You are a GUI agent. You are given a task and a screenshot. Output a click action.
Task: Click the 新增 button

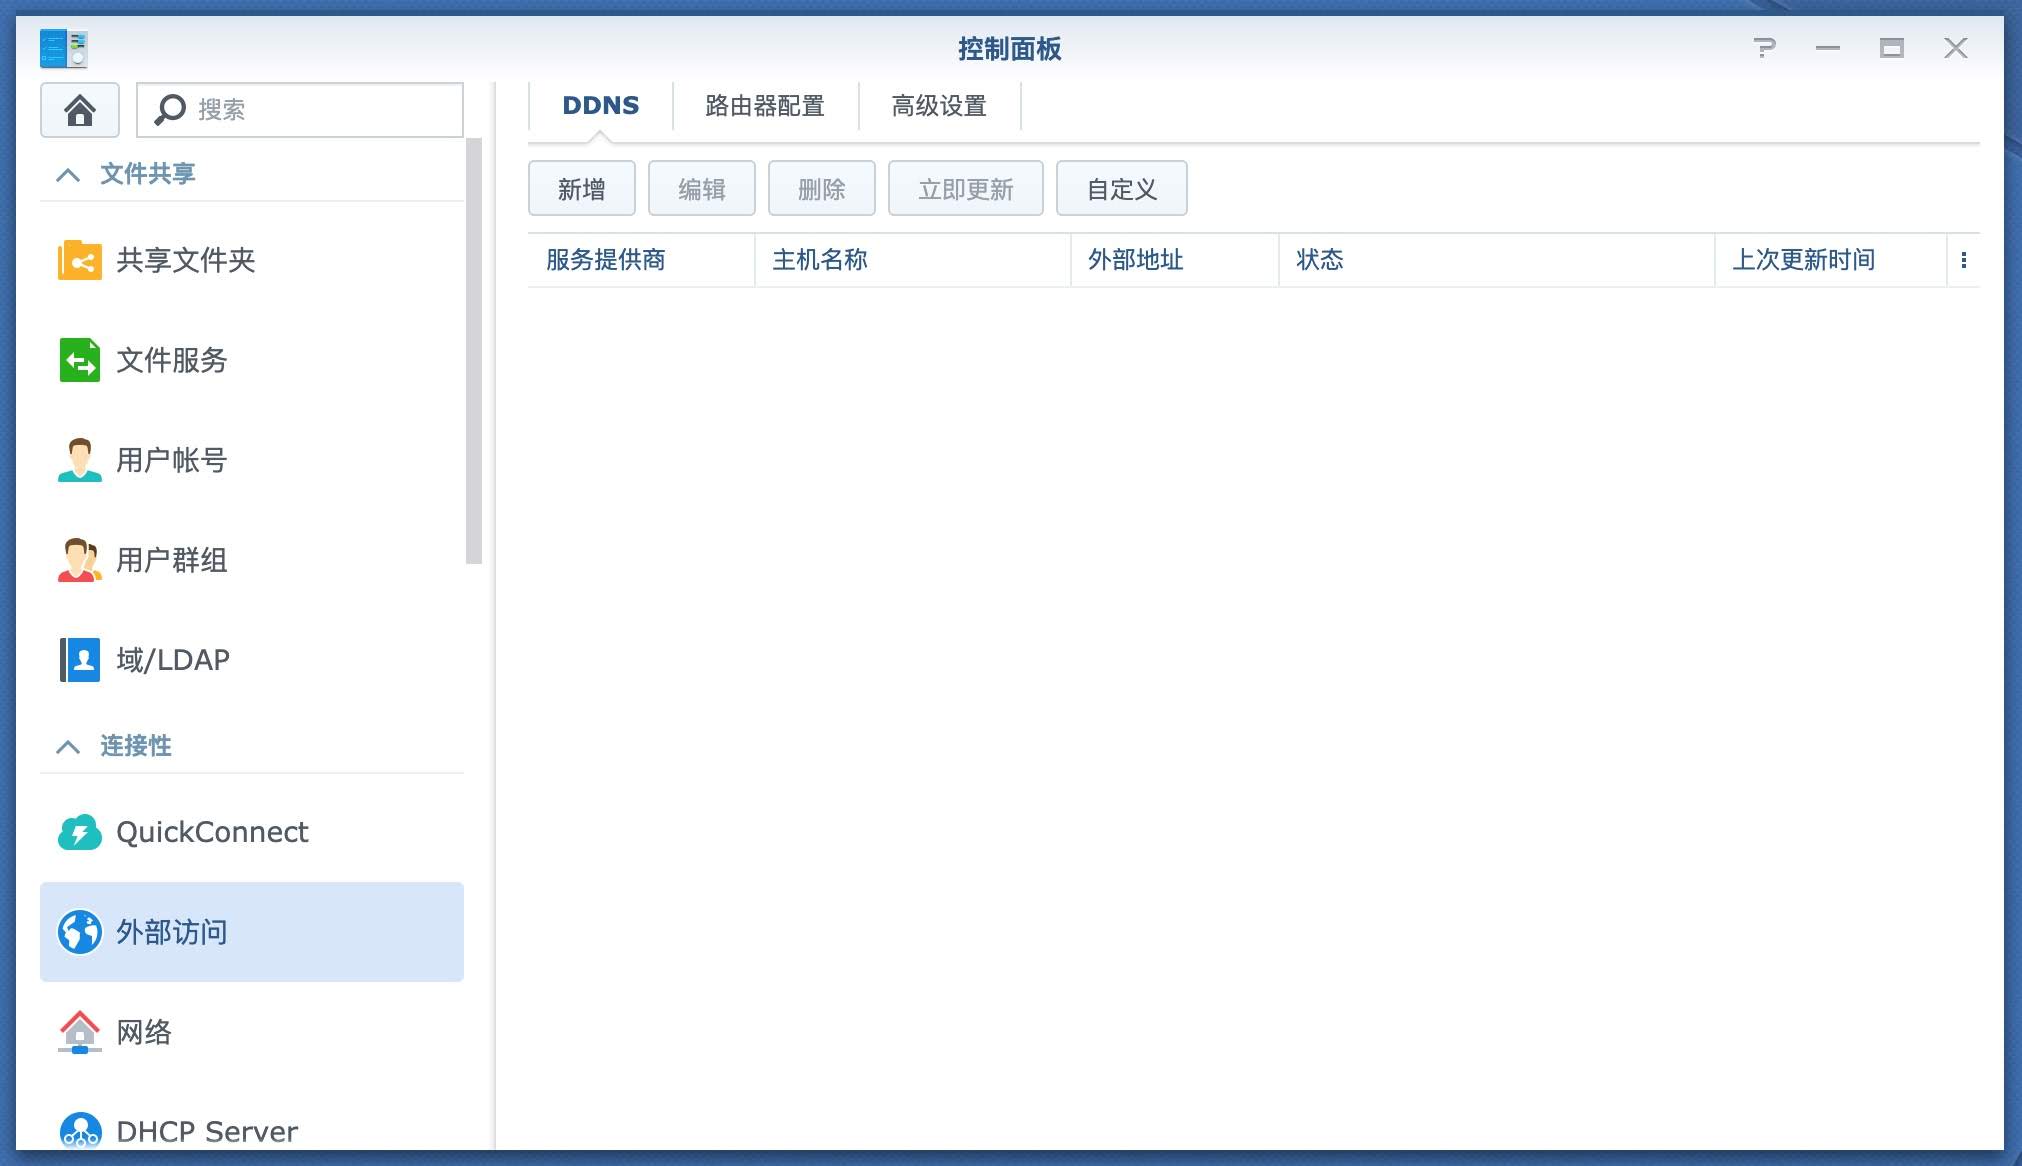coord(582,189)
